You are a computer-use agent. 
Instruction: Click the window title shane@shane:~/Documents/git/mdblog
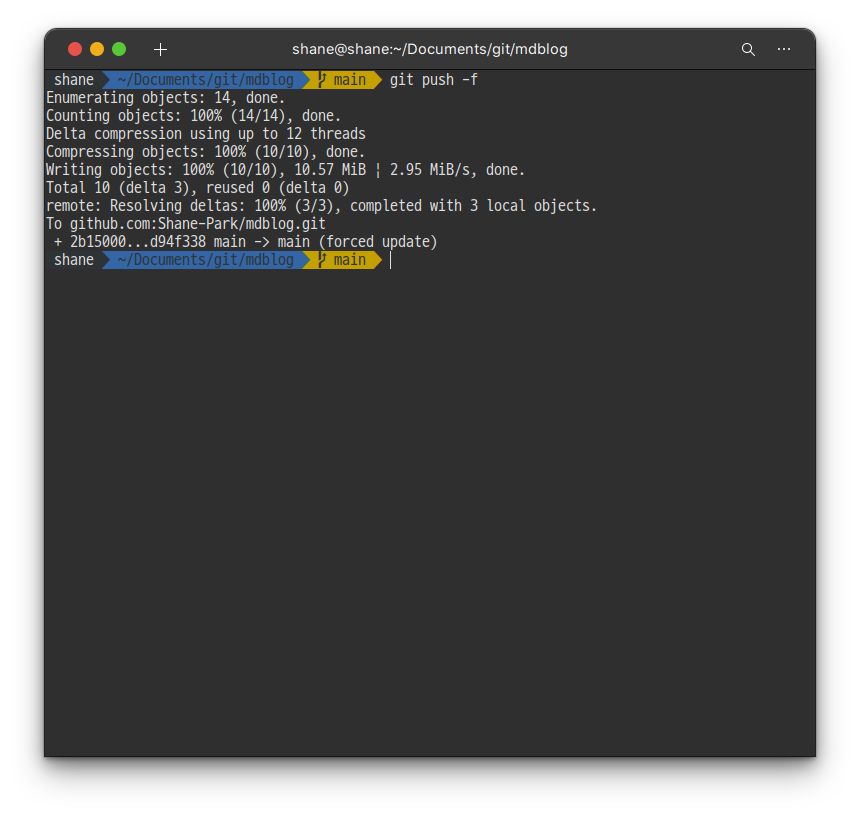430,49
